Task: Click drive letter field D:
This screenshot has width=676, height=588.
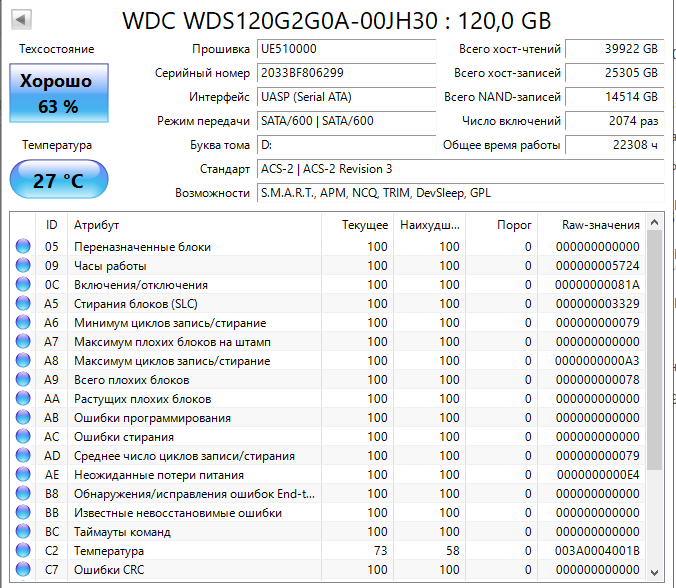Action: (347, 145)
